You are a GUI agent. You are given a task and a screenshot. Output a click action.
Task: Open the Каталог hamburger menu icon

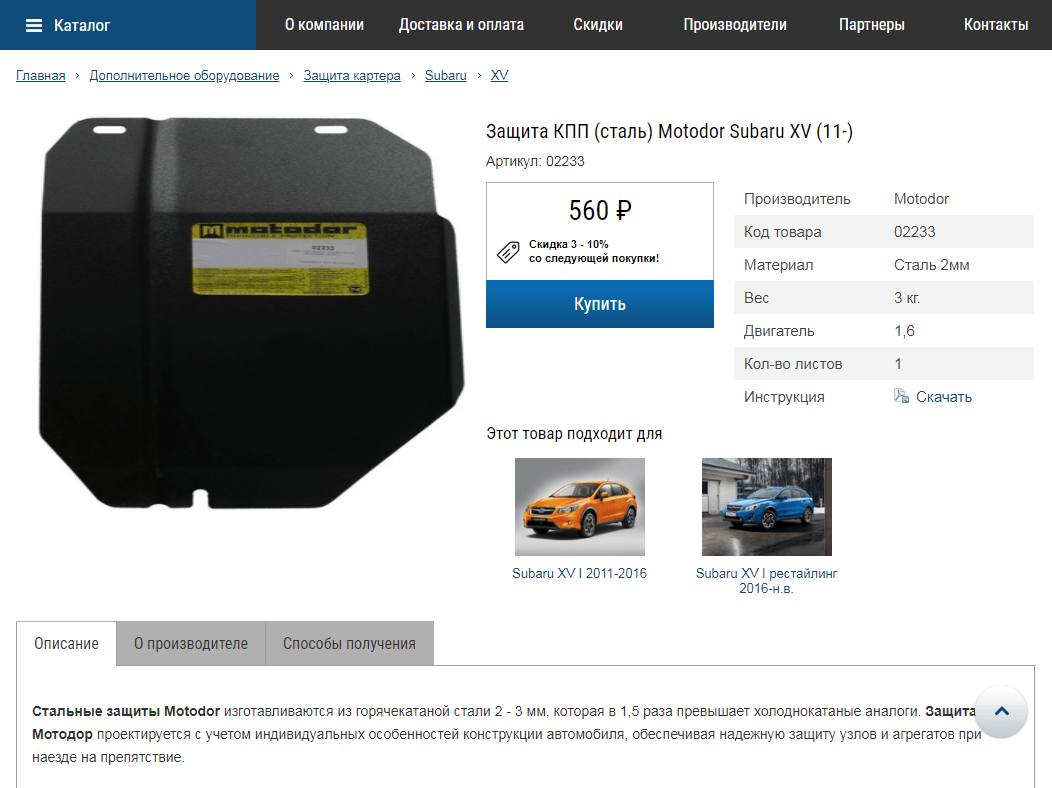point(34,25)
